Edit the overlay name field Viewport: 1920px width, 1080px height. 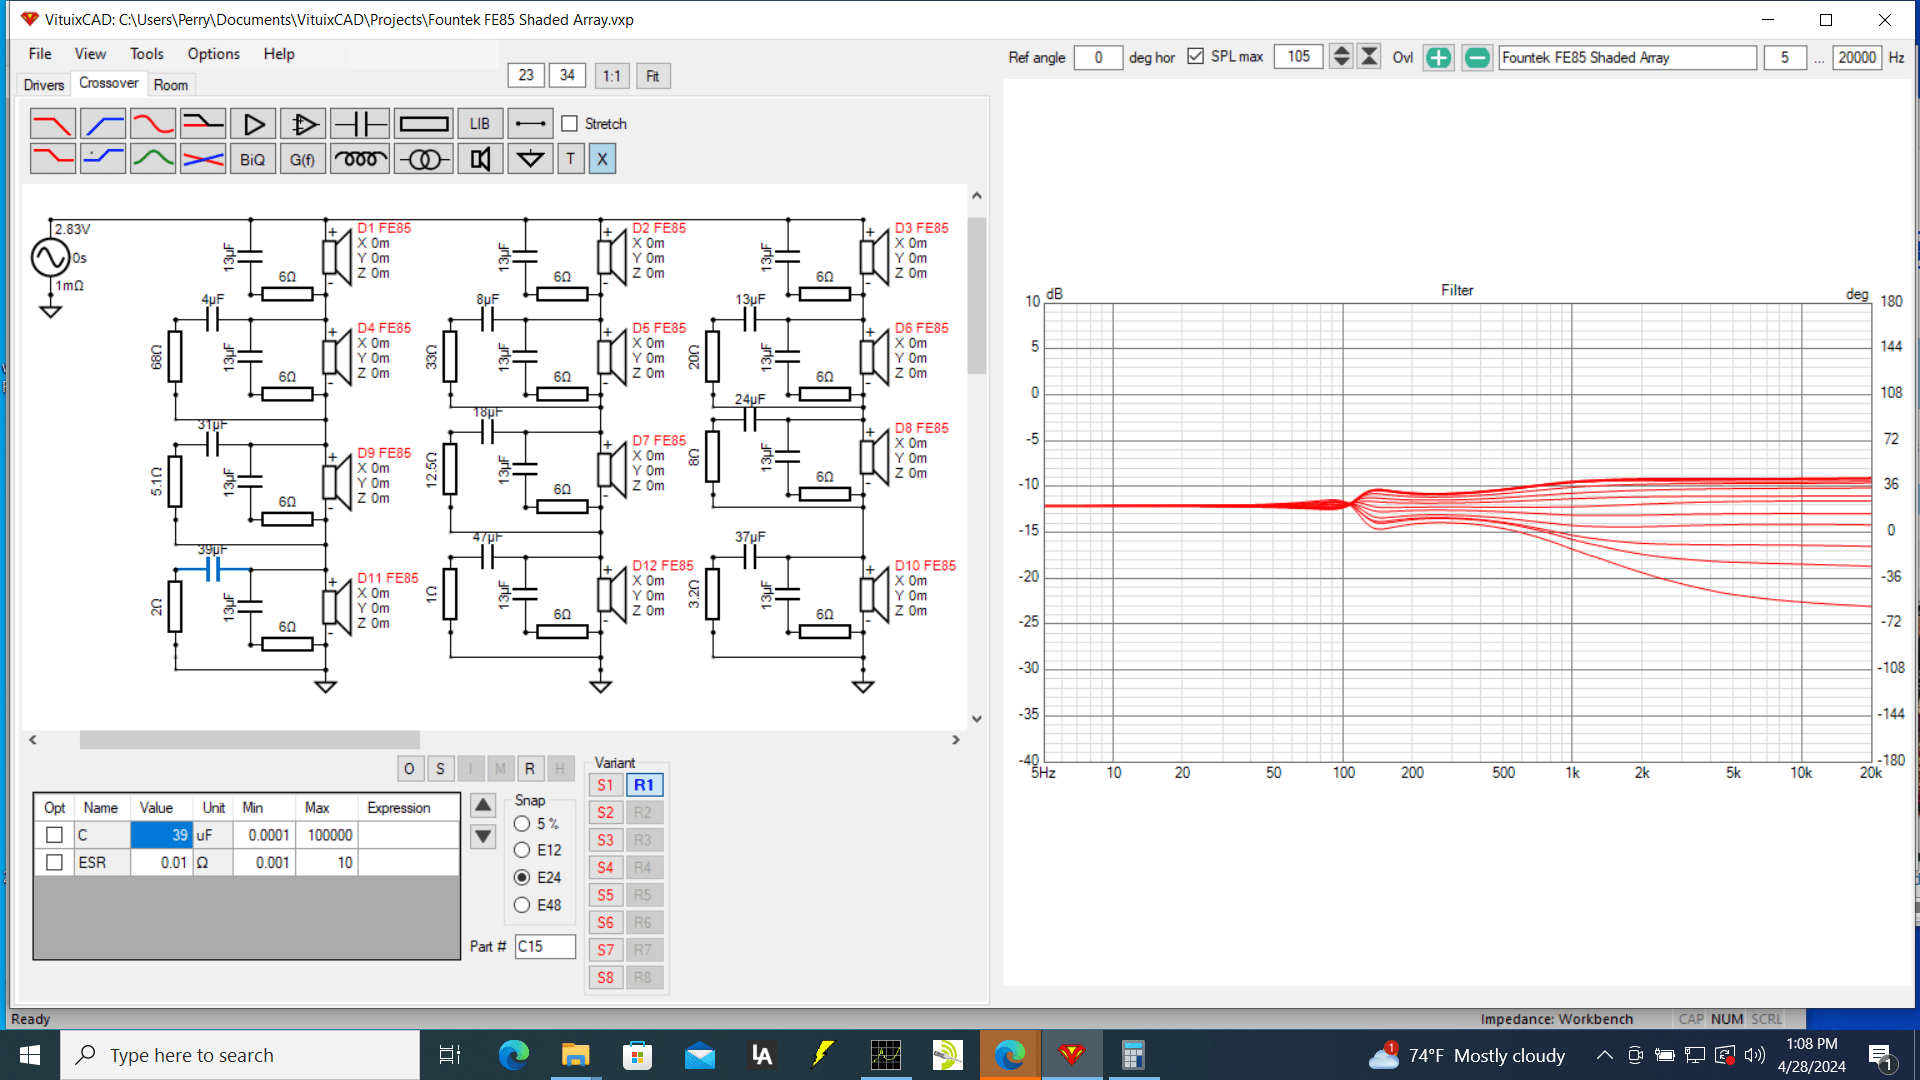click(x=1627, y=58)
